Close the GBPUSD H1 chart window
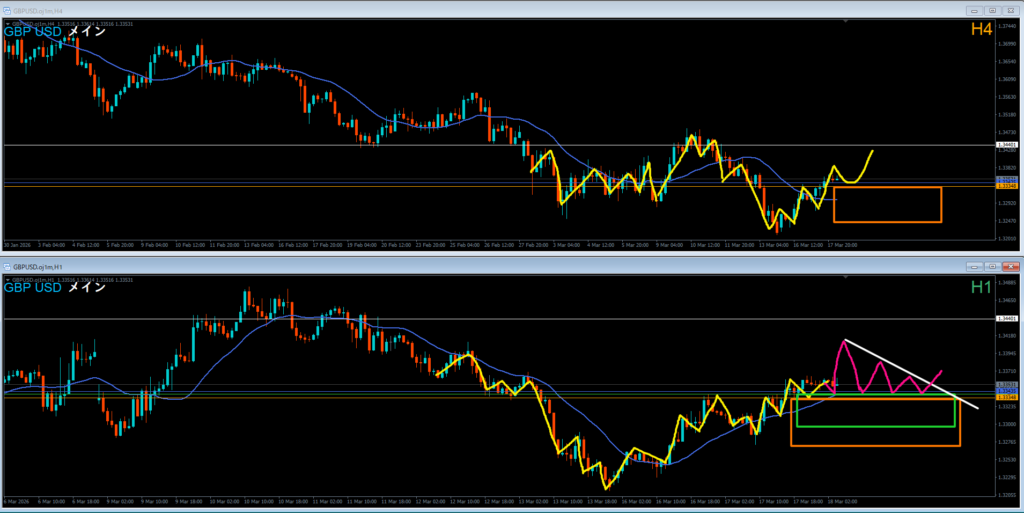The image size is (1024, 513). (1010, 267)
